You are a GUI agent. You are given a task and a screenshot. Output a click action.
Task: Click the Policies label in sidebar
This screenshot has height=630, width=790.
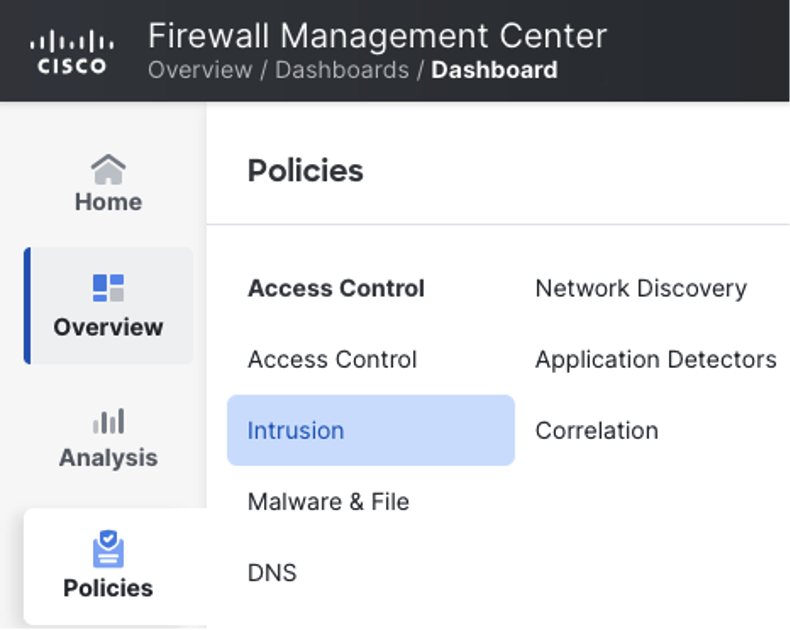coord(108,588)
